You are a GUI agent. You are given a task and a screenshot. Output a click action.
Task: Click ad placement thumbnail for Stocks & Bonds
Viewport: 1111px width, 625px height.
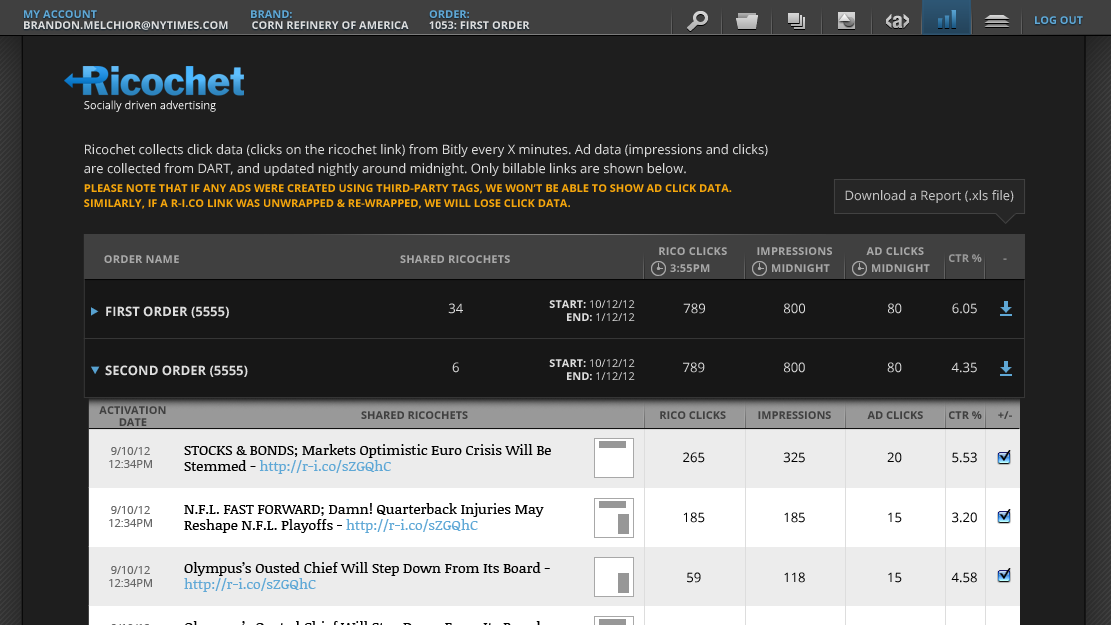tap(614, 458)
